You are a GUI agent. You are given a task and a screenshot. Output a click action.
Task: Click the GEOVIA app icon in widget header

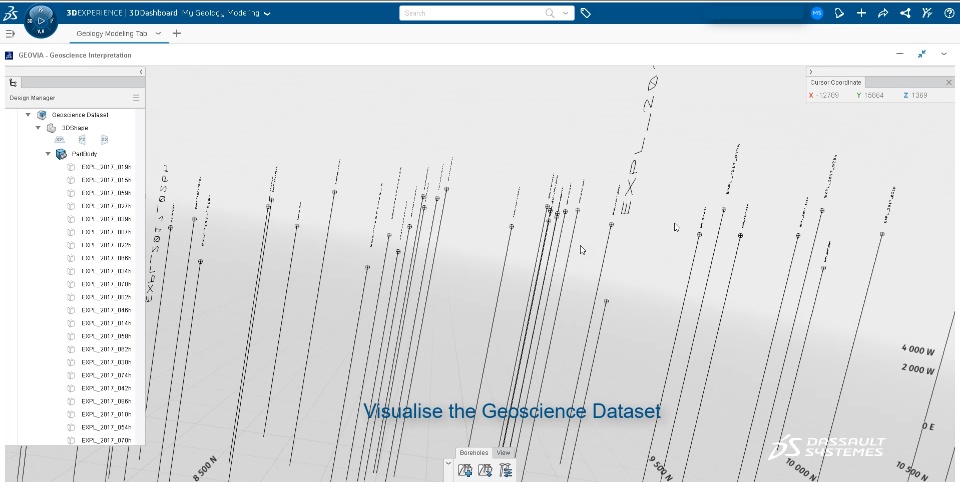click(9, 55)
